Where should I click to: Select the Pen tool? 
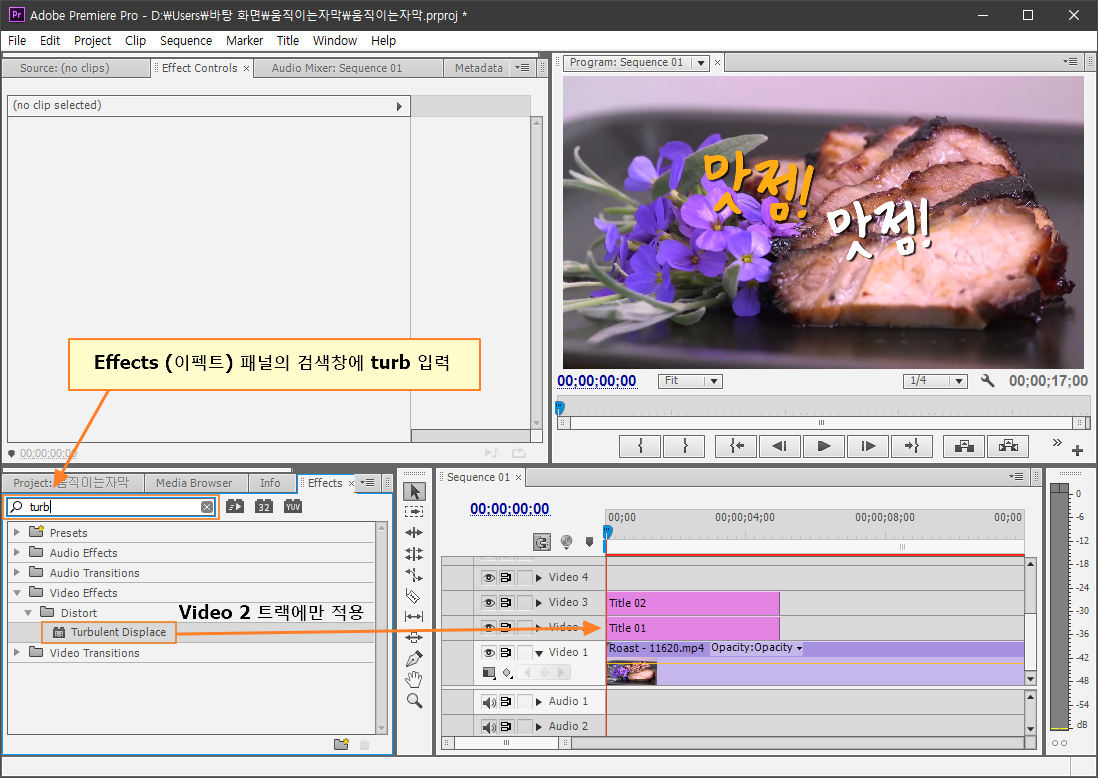pos(414,658)
